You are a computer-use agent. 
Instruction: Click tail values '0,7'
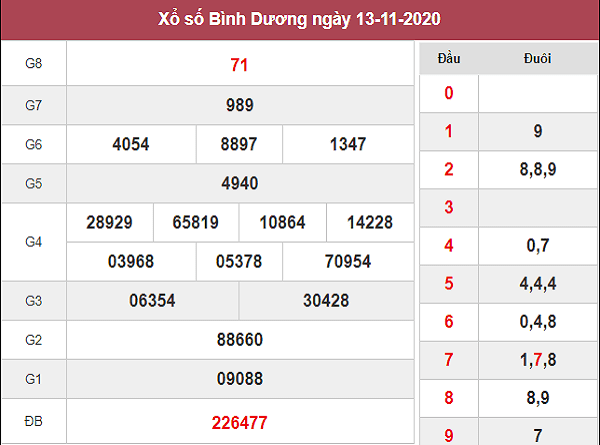pos(538,245)
